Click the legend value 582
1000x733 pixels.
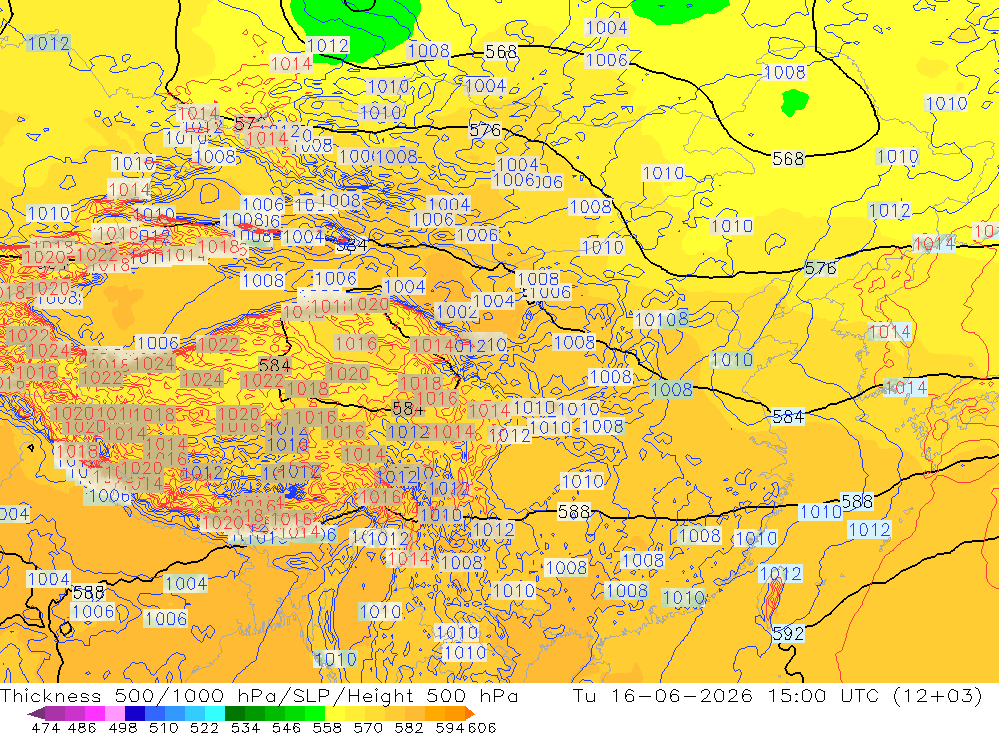click(409, 727)
